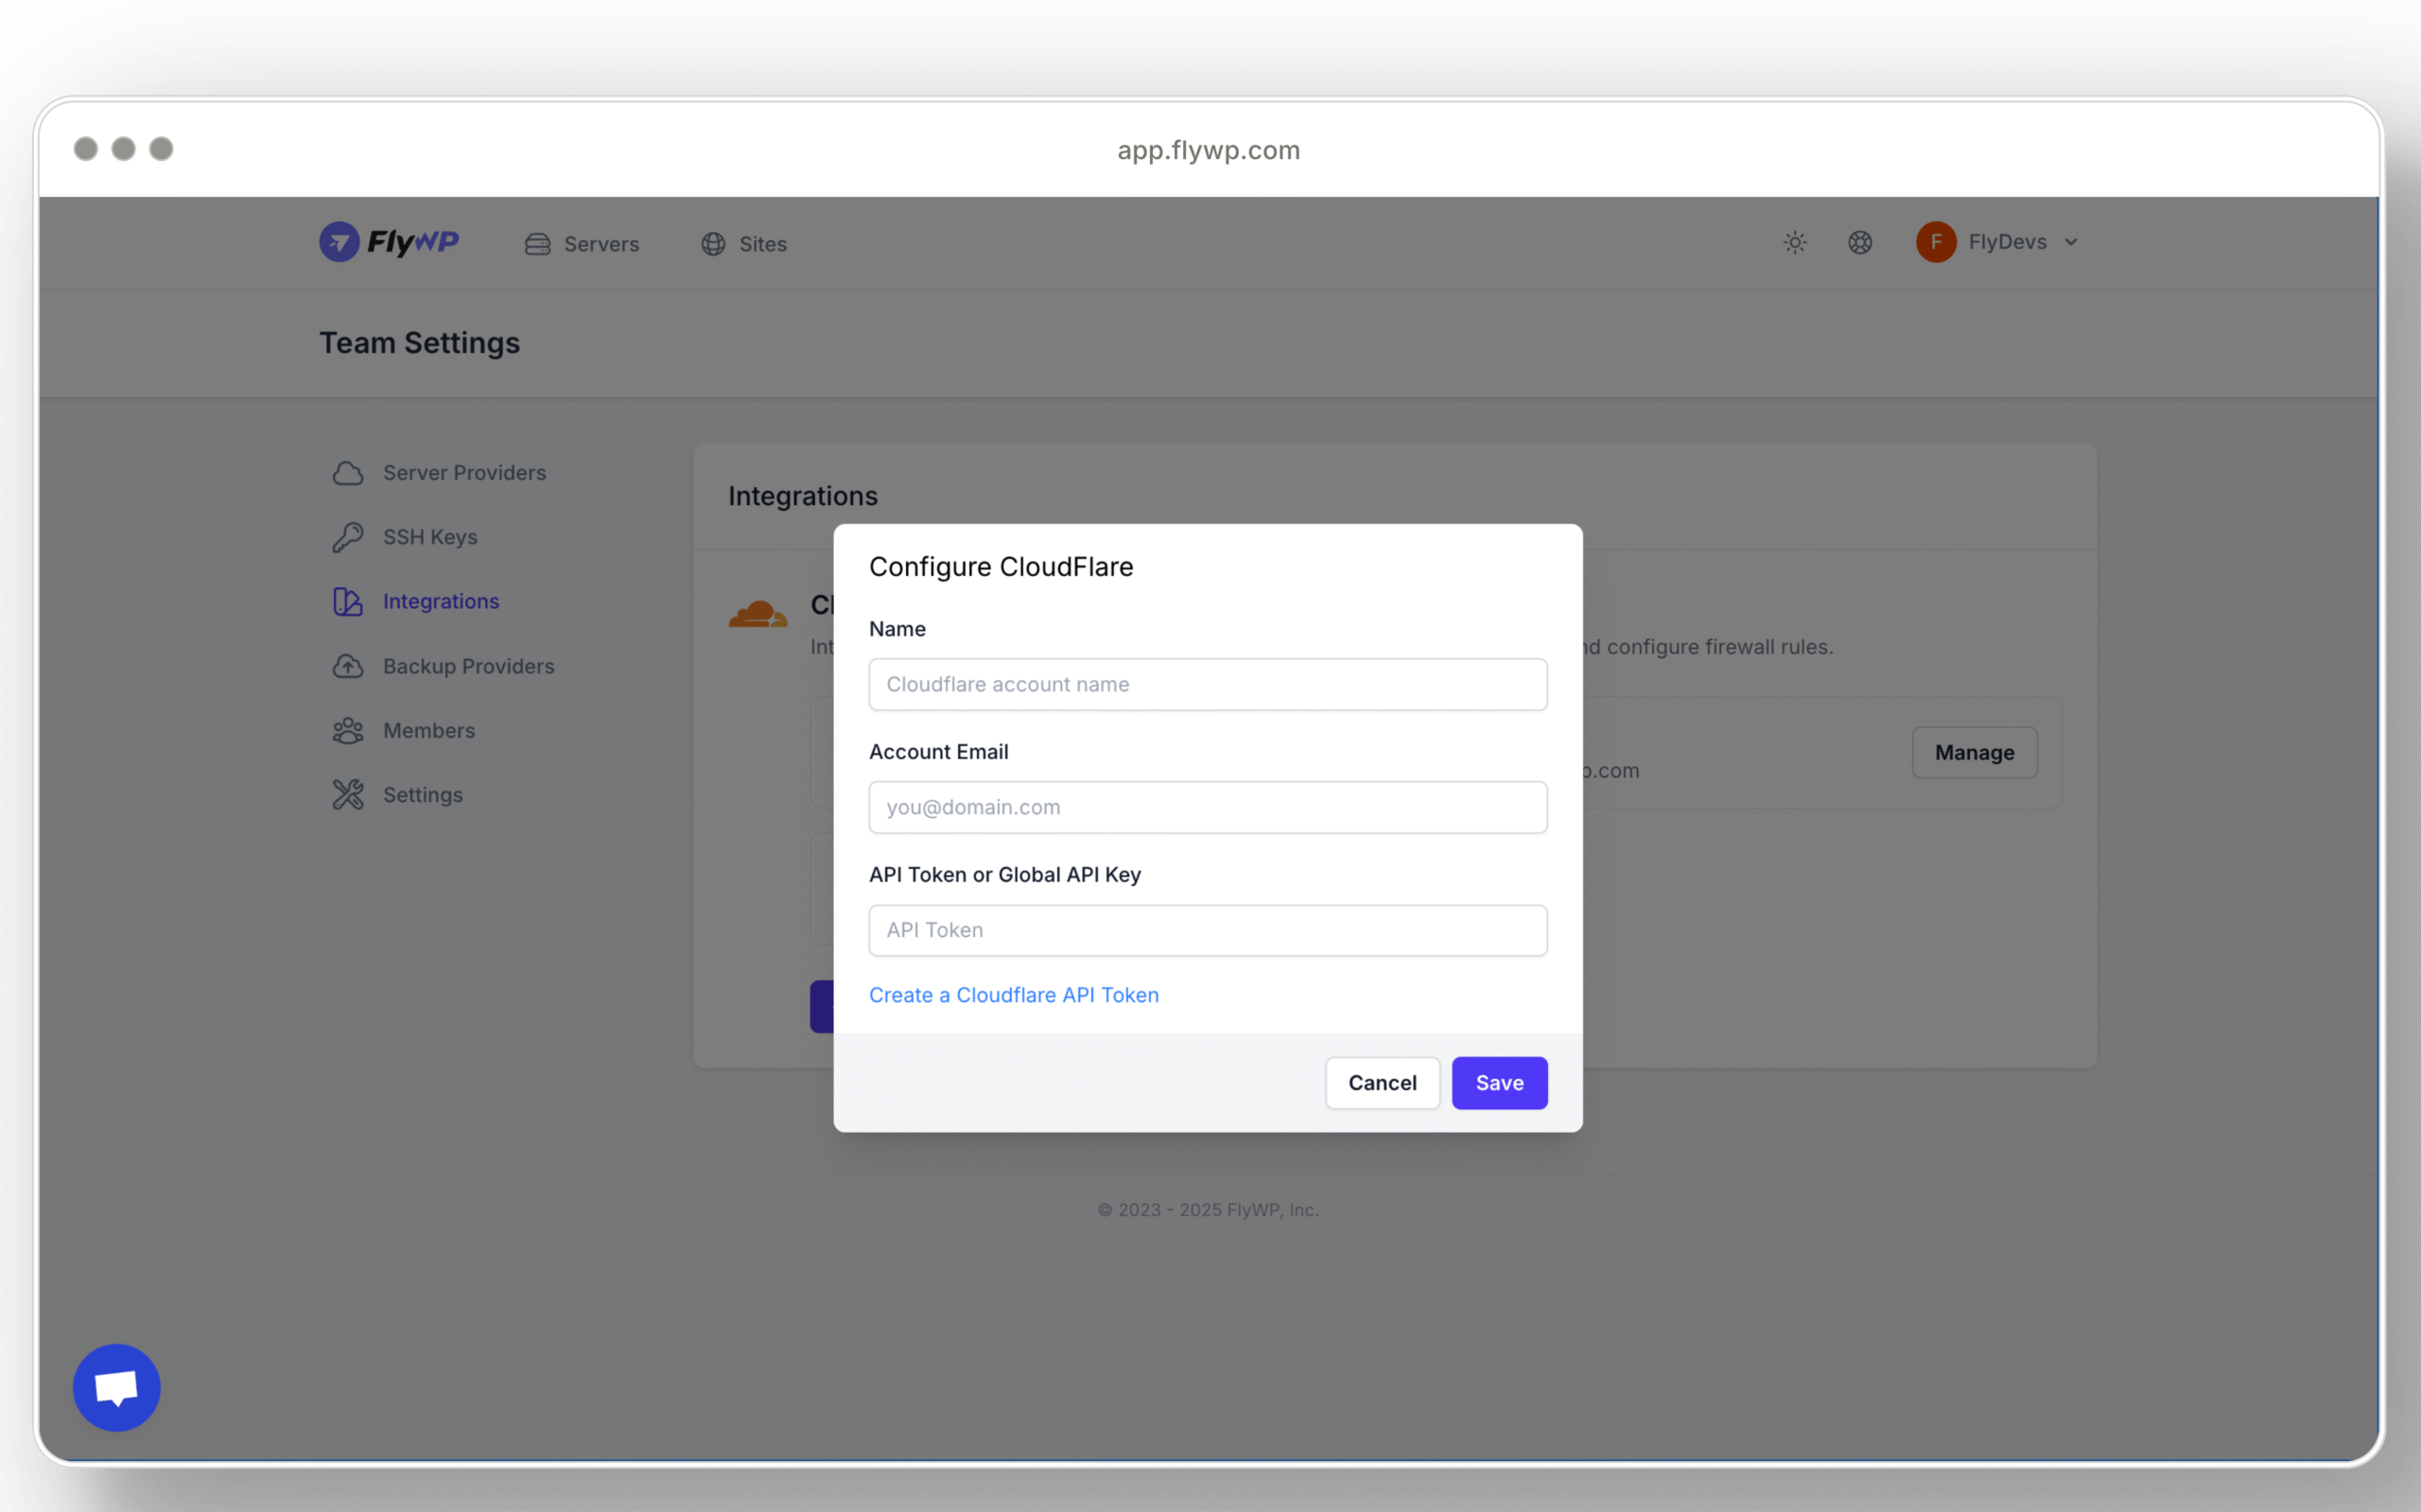Image resolution: width=2421 pixels, height=1512 pixels.
Task: Open Create a Cloudflare API Token link
Action: [1014, 995]
